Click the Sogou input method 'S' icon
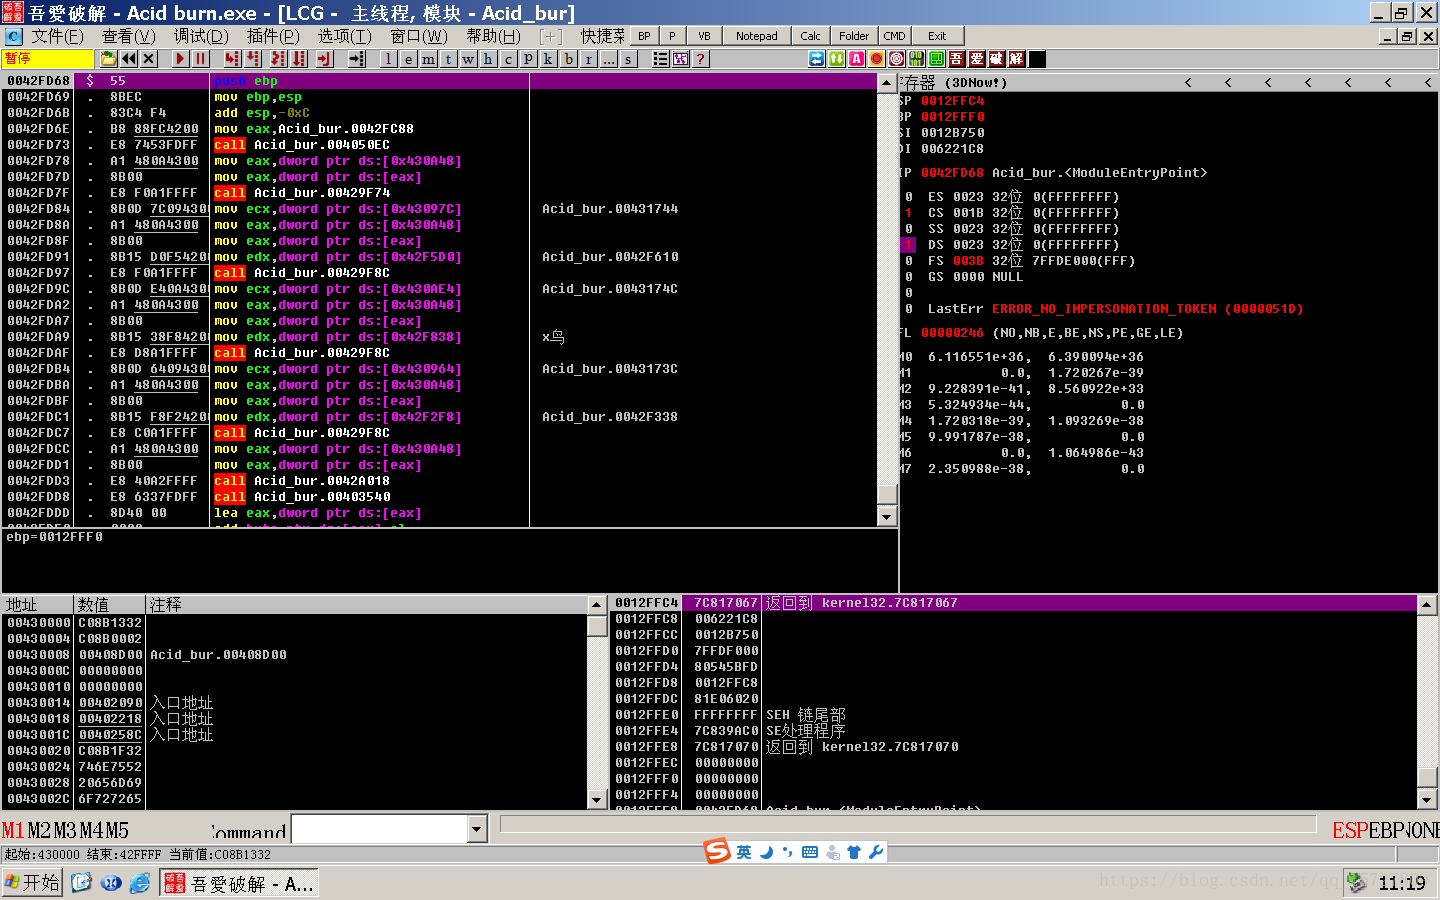1440x900 pixels. pyautogui.click(x=717, y=851)
